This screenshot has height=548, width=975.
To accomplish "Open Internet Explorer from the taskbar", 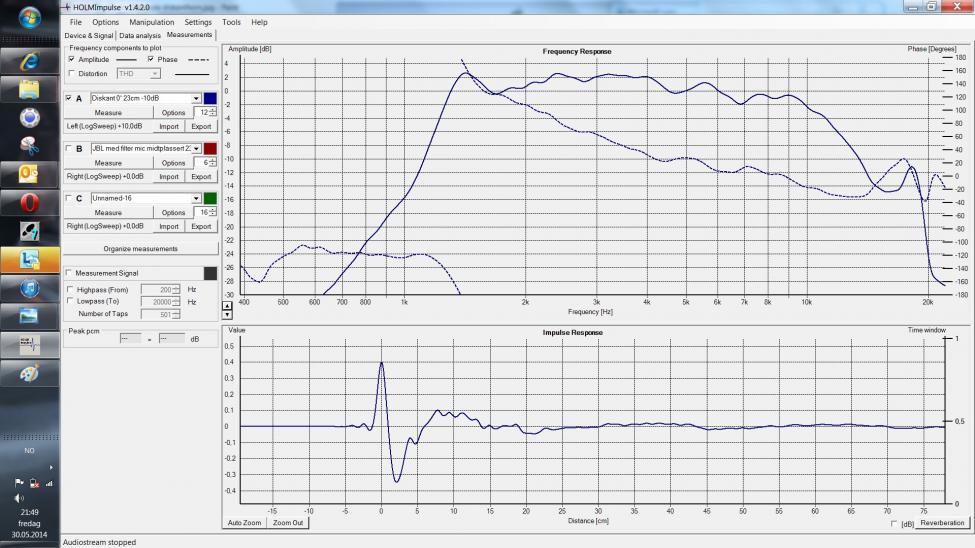I will coord(30,60).
